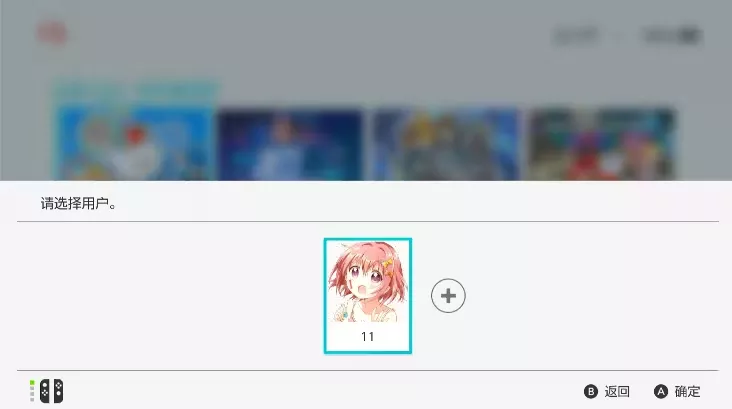Confirm selection with the 确定 label
Screen dimensions: 732x409
click(687, 391)
